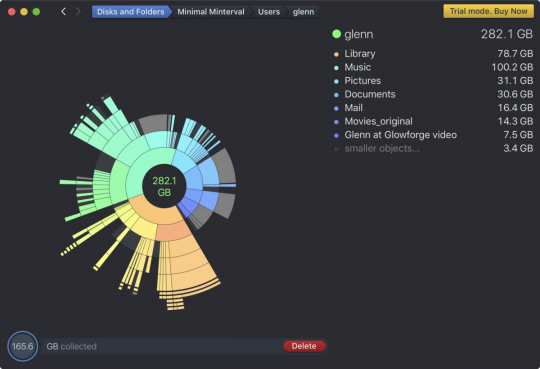
Task: Click the blue dot beside Documents
Action: (x=336, y=95)
